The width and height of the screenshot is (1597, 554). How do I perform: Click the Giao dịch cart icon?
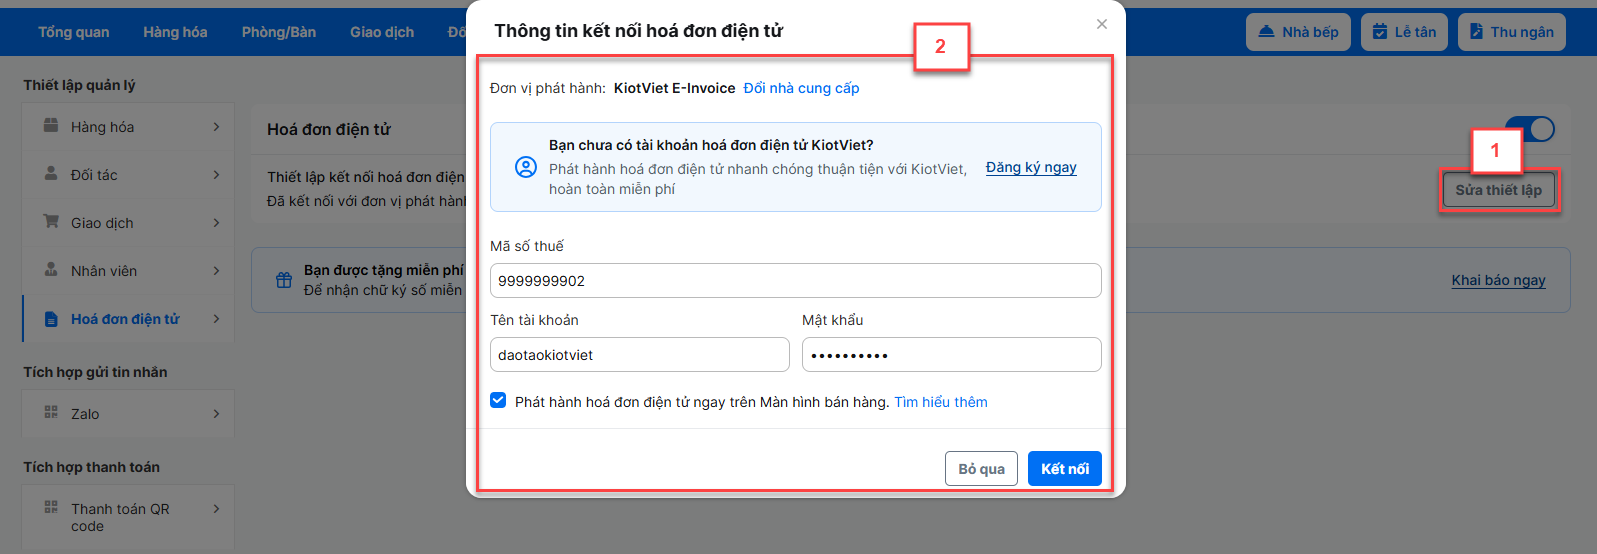coord(51,221)
